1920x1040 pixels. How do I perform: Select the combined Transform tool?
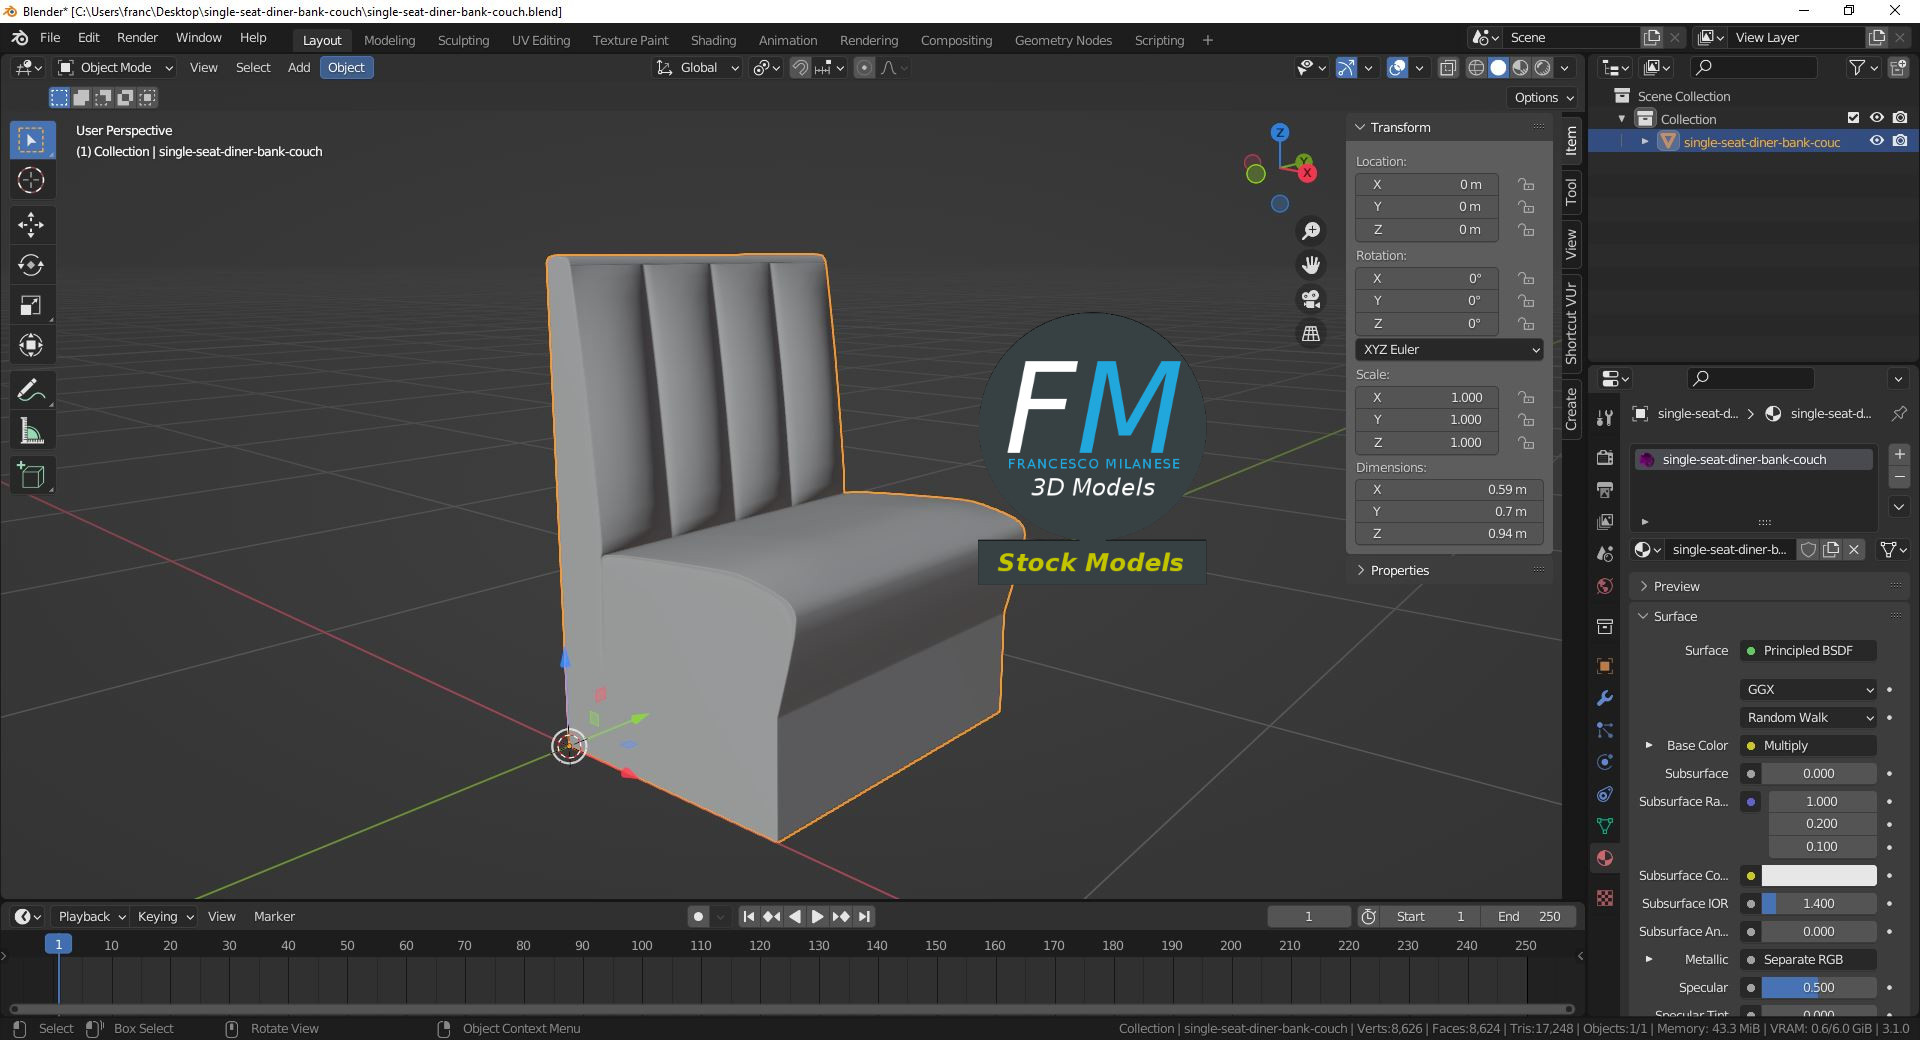[x=31, y=346]
